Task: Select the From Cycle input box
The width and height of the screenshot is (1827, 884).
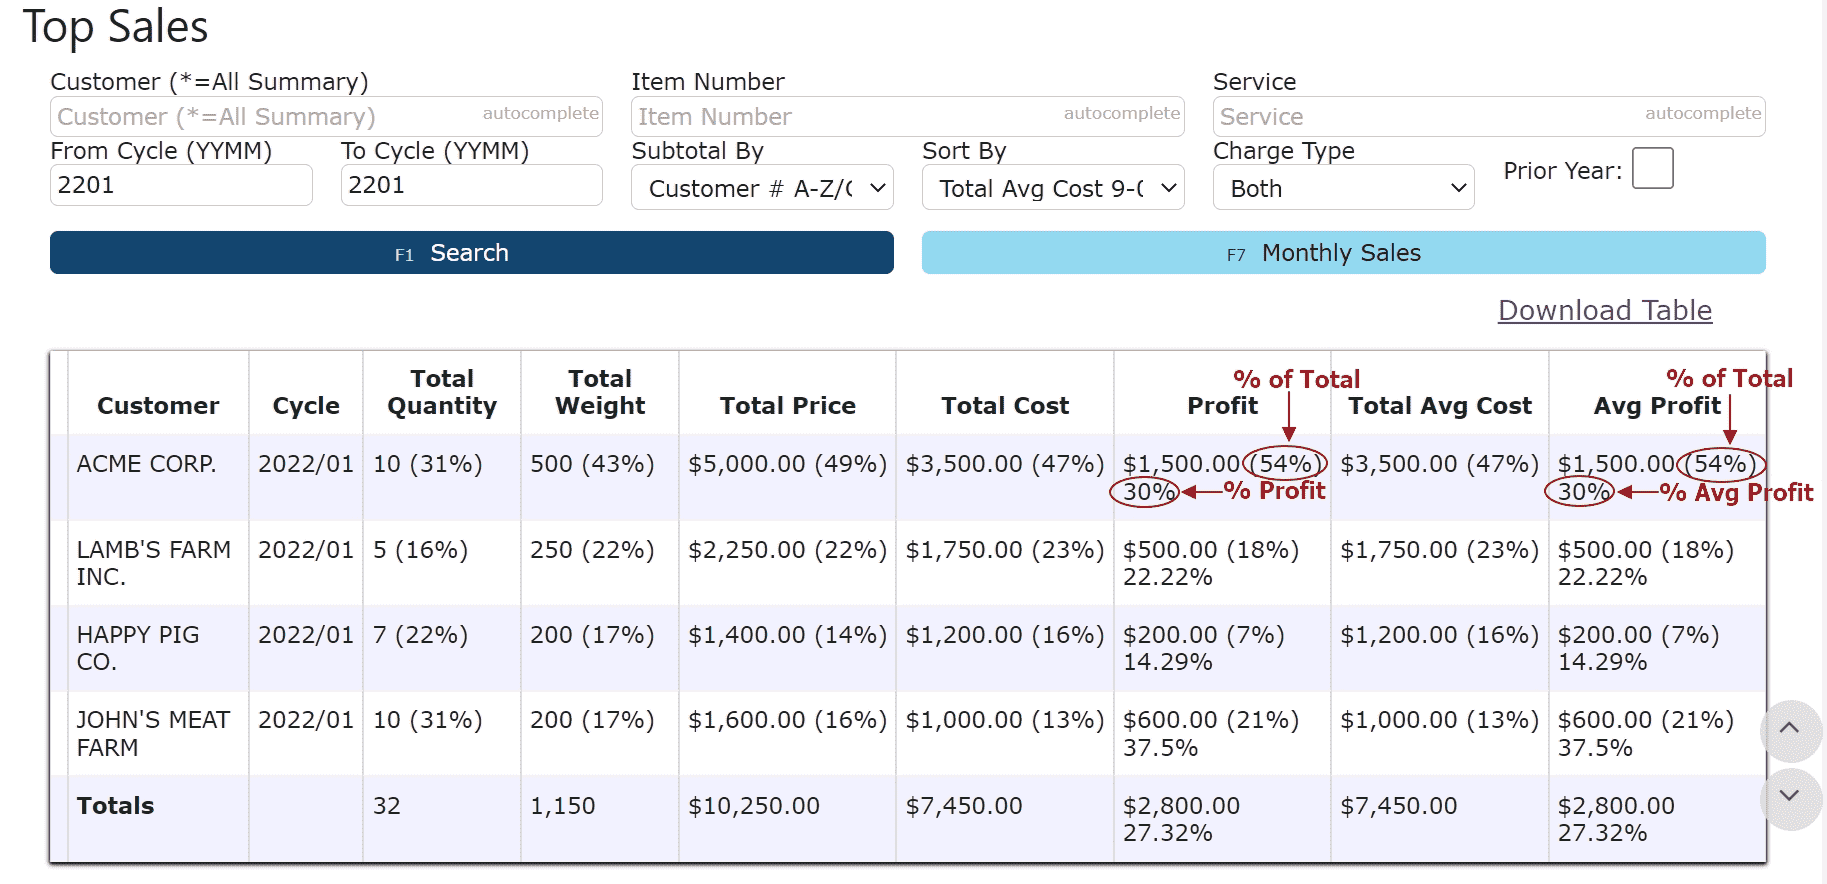Action: point(181,185)
